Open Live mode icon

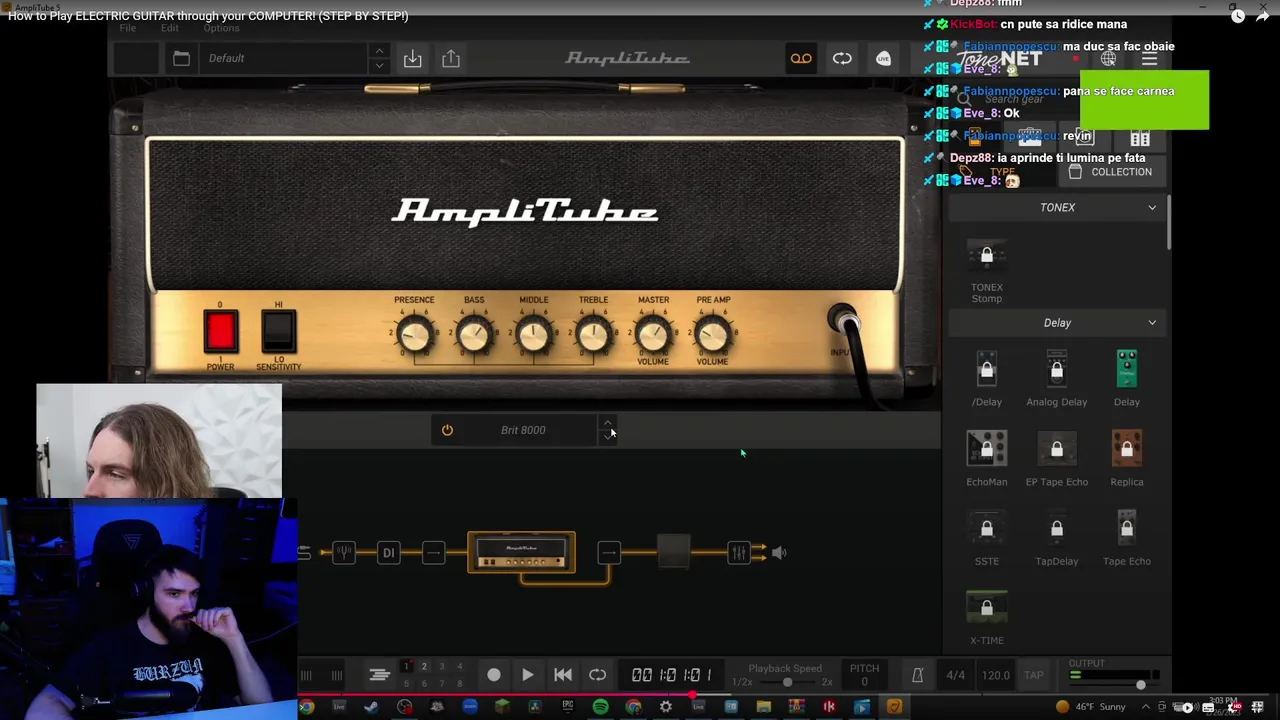point(883,59)
